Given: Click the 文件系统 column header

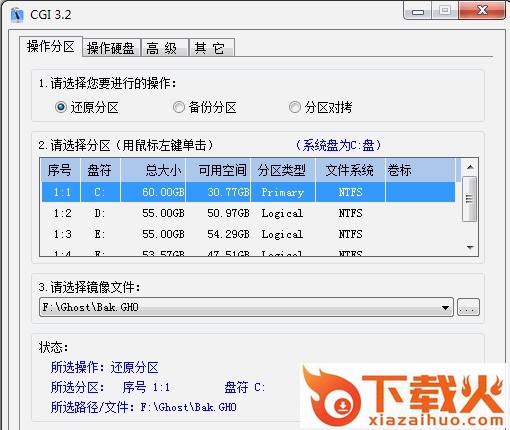Looking at the screenshot, I should pyautogui.click(x=350, y=170).
